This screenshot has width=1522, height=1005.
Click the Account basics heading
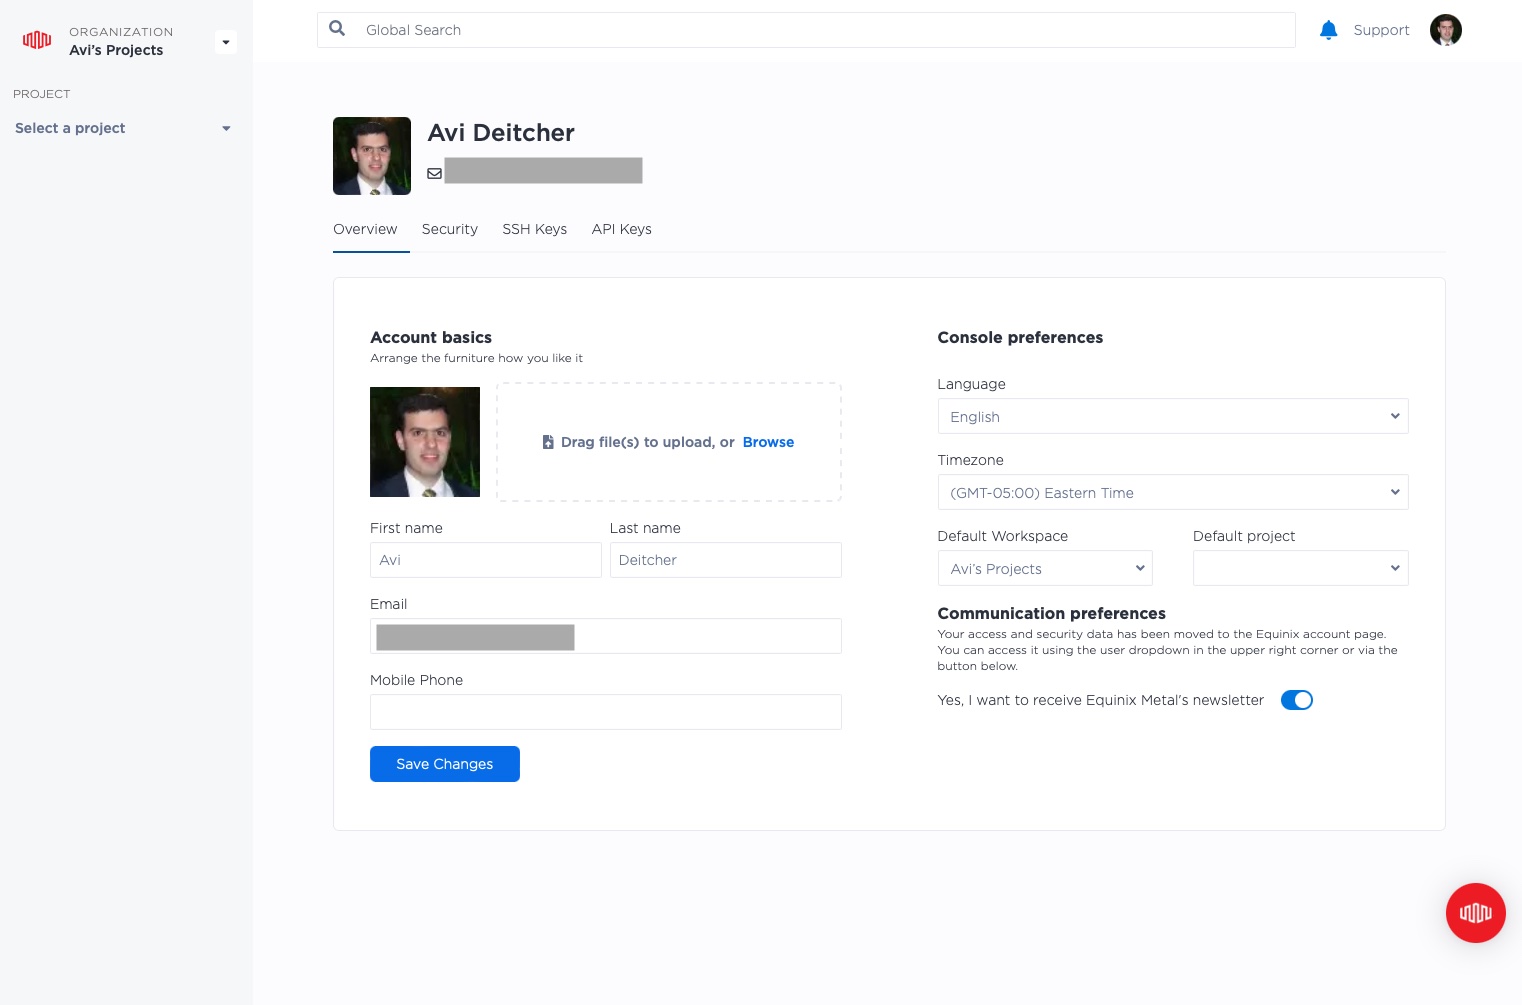[431, 337]
